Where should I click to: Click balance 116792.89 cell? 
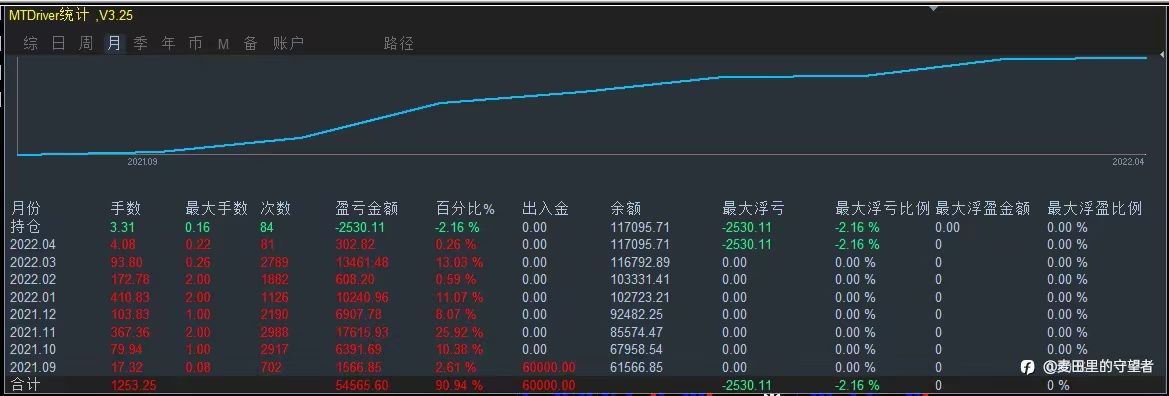click(640, 262)
